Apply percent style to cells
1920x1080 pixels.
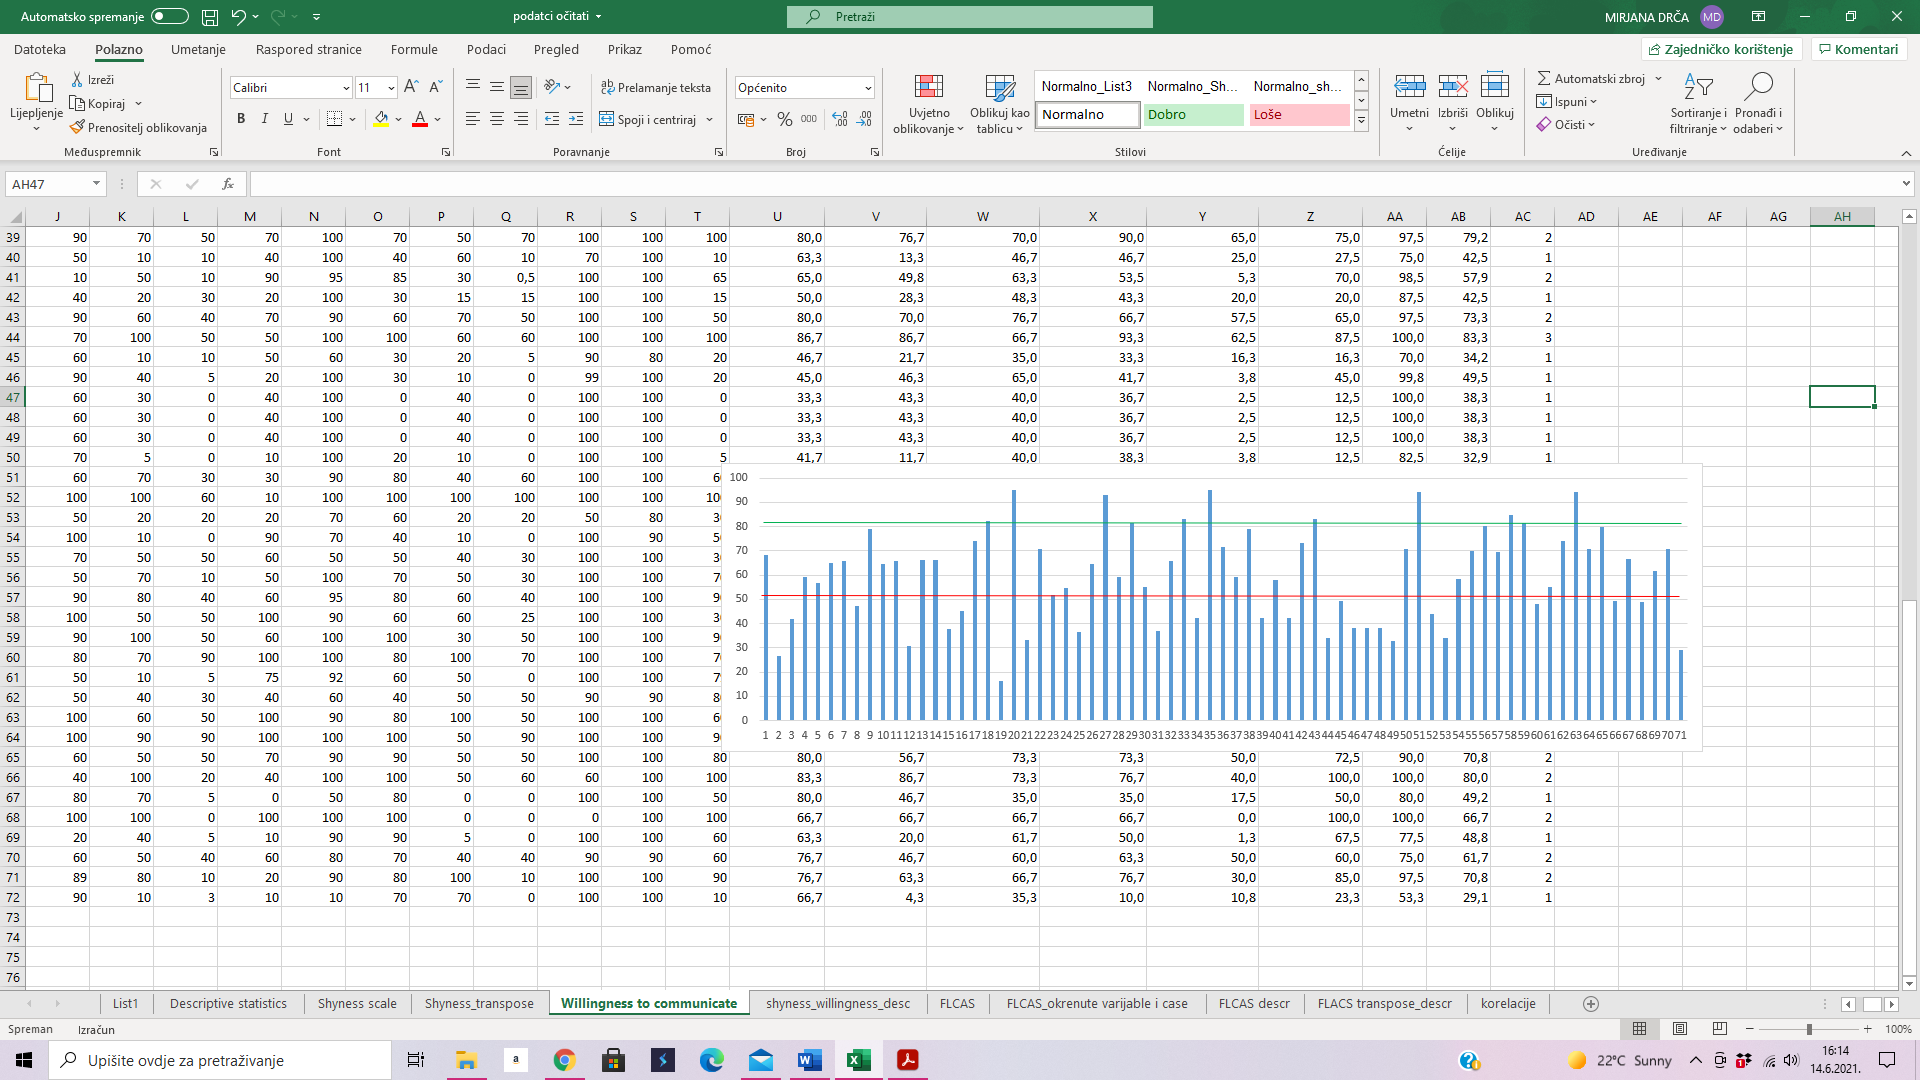coord(785,119)
